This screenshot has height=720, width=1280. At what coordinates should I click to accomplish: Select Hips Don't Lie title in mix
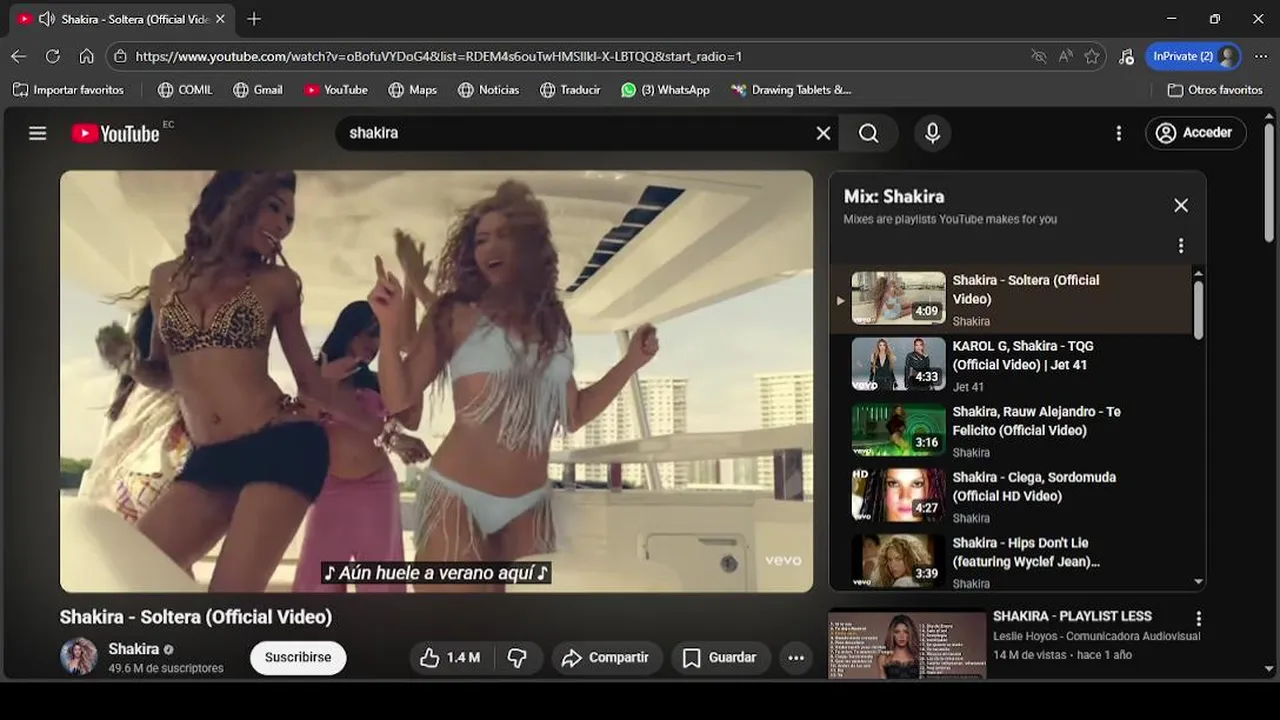pyautogui.click(x=1026, y=552)
